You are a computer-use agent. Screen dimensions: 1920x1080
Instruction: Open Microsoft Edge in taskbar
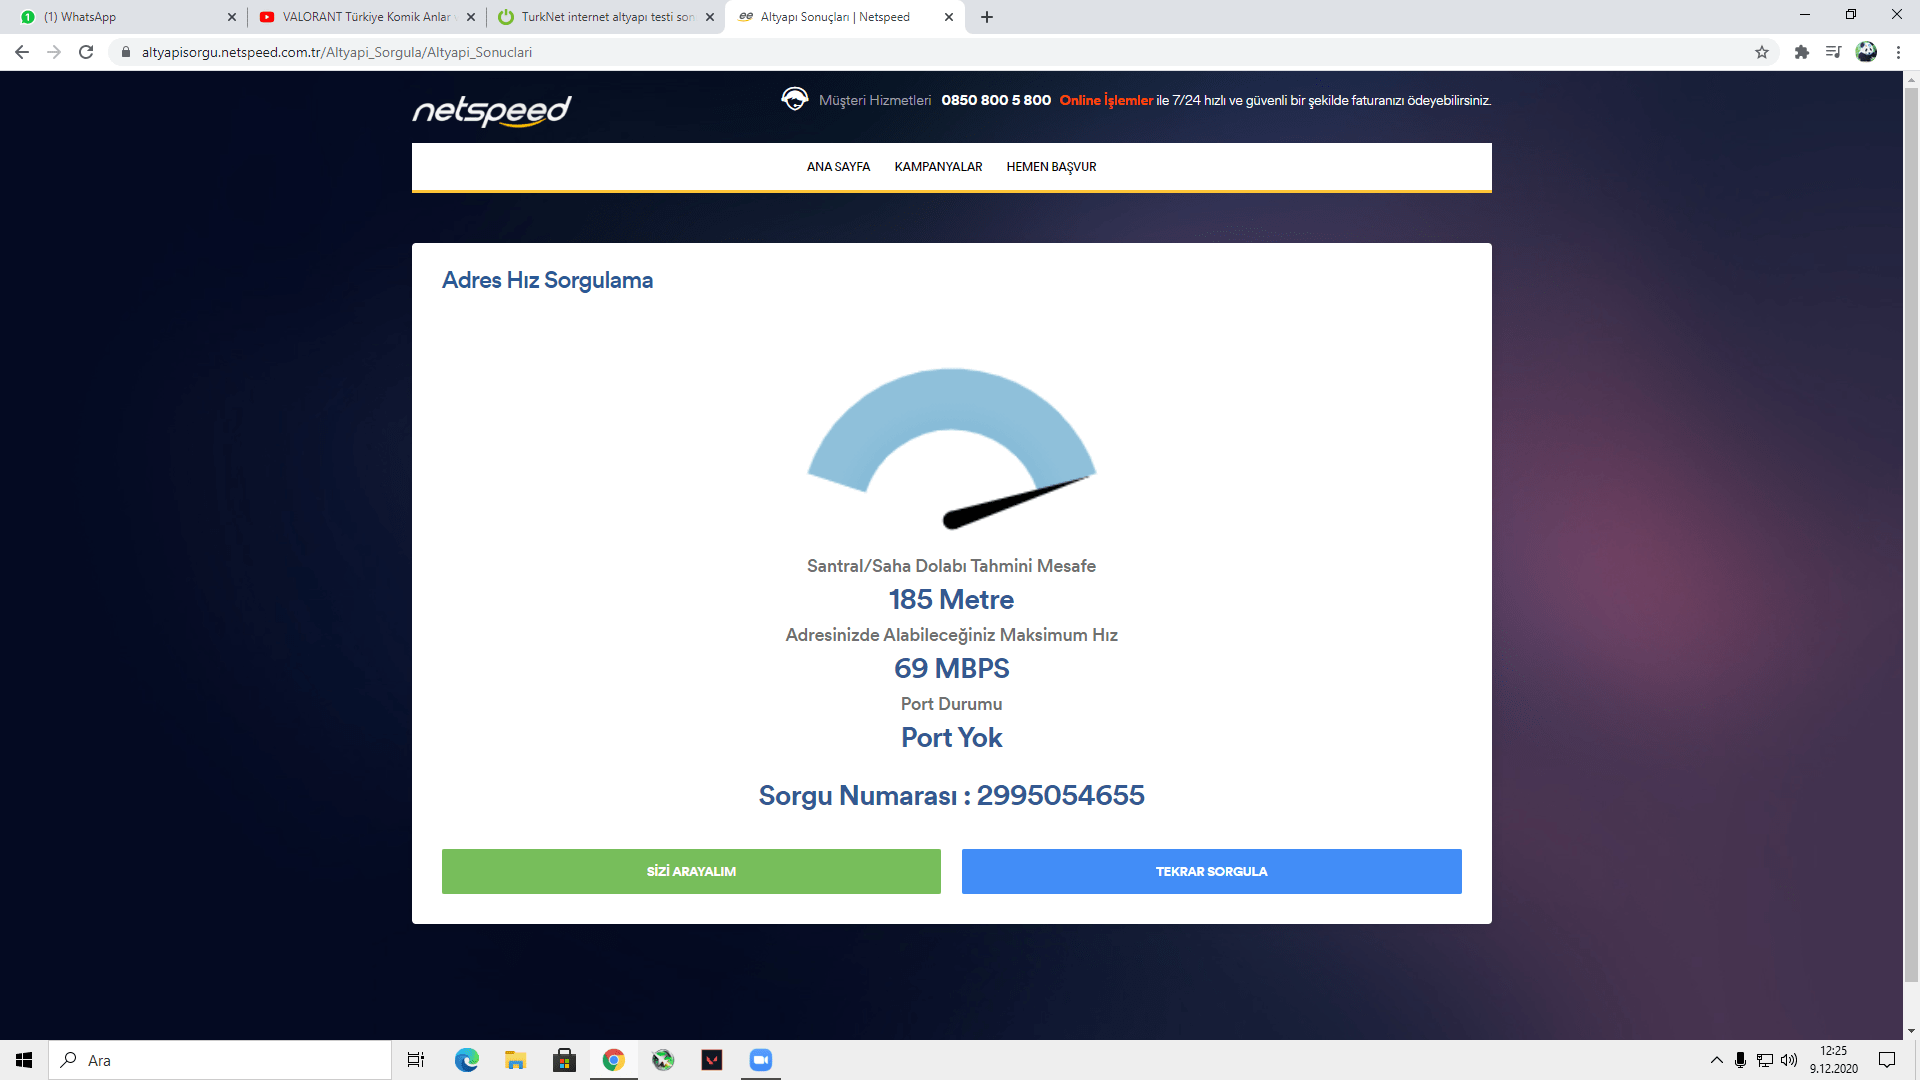coord(466,1060)
